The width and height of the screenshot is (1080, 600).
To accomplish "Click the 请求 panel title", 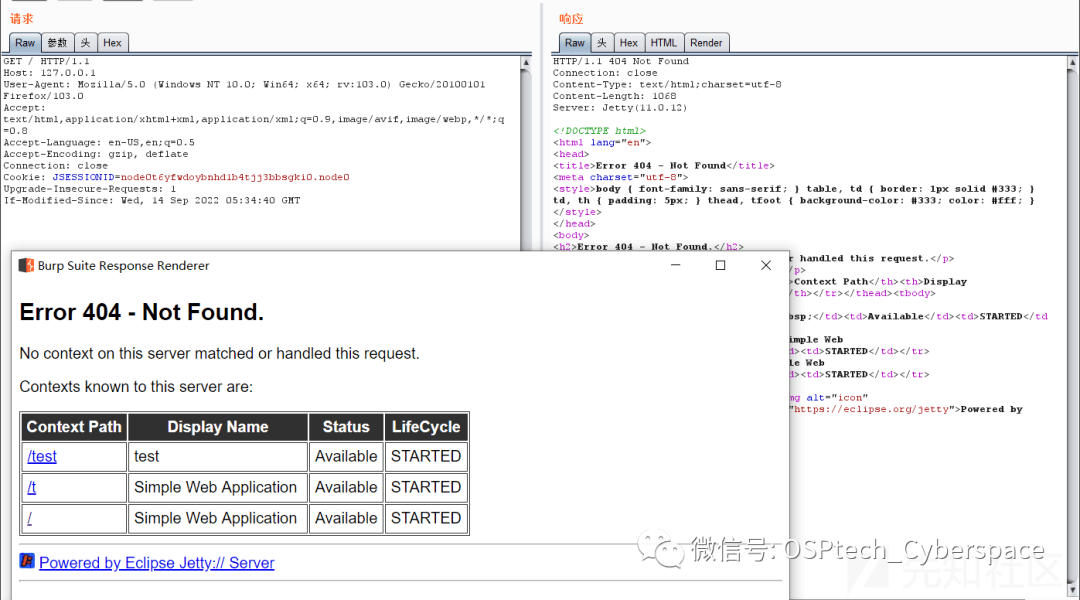I will point(21,19).
